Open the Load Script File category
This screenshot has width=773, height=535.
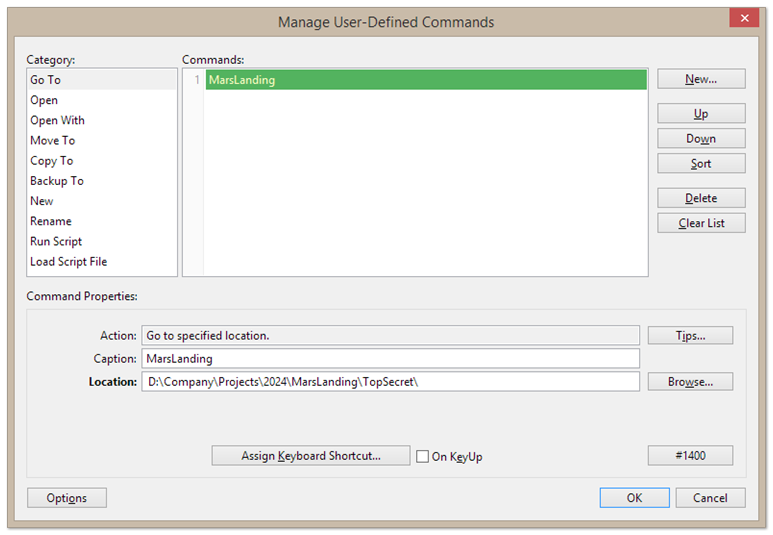pos(68,262)
